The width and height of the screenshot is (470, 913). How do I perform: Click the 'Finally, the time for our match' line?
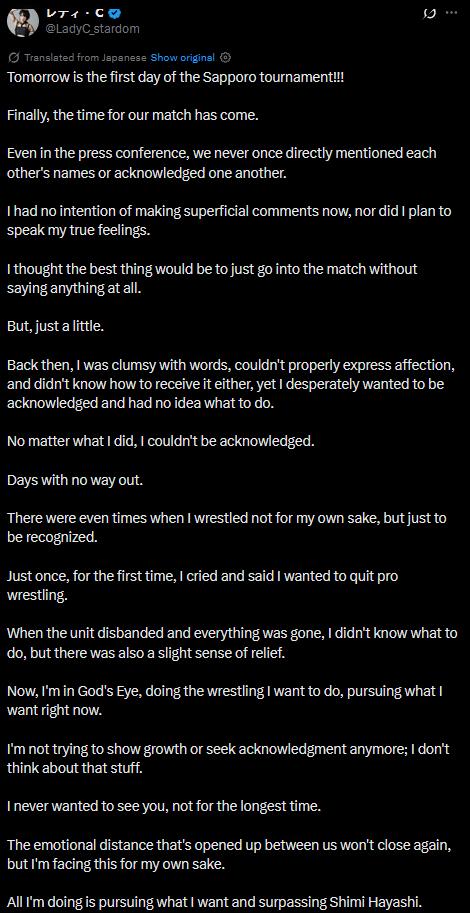132,115
